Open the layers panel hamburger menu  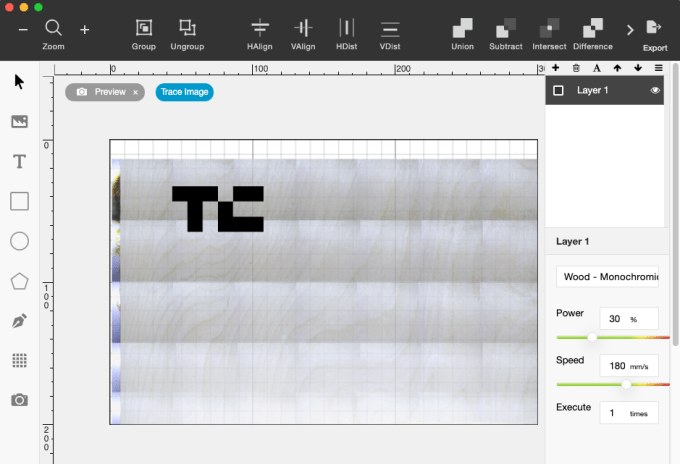pos(659,68)
